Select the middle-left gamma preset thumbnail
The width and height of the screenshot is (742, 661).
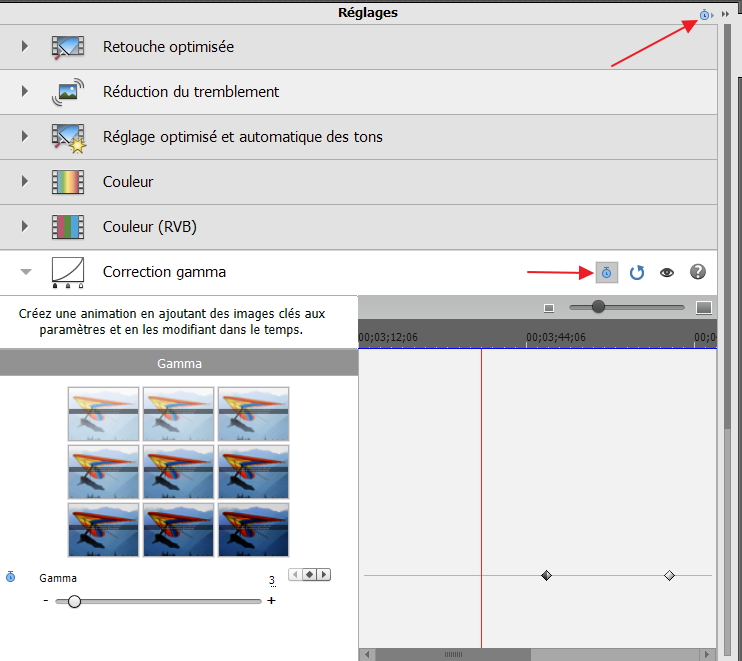coord(103,472)
